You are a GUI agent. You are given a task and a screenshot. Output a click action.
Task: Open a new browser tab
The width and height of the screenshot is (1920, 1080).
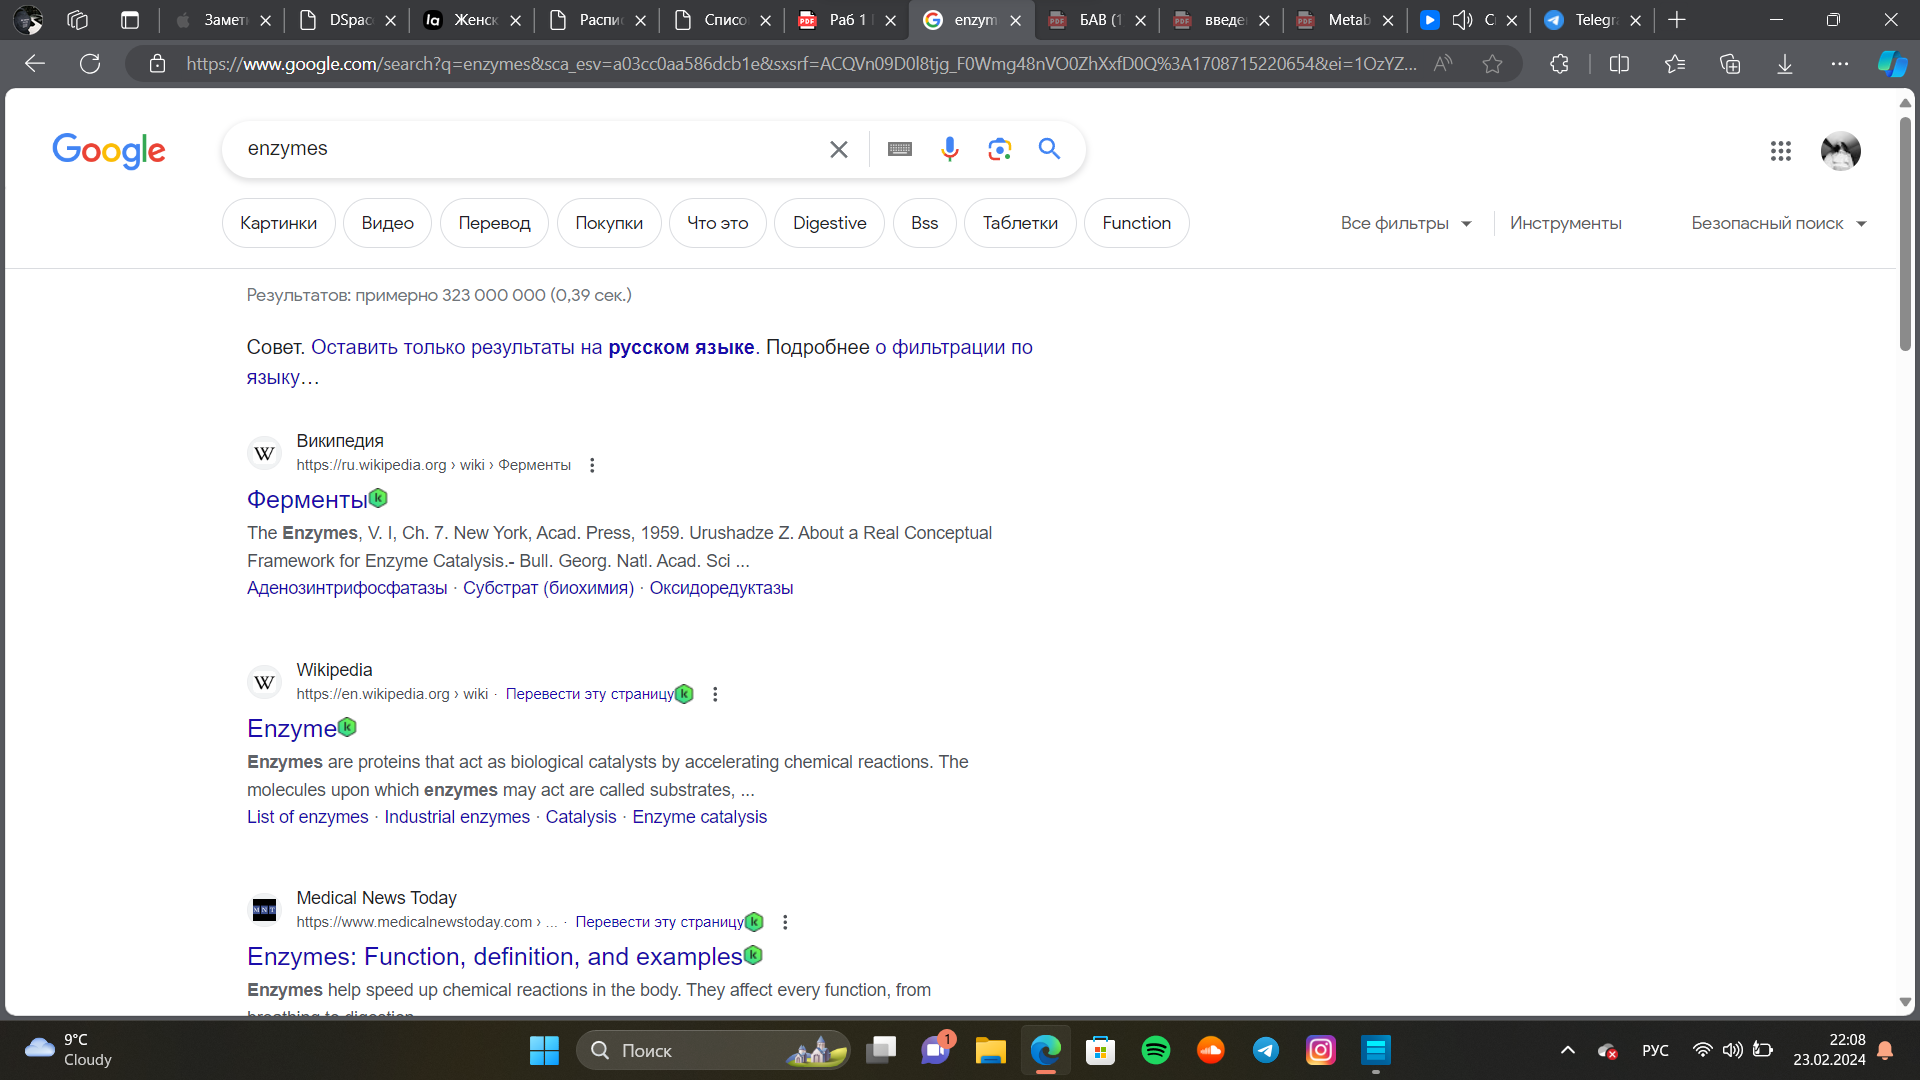1677,20
